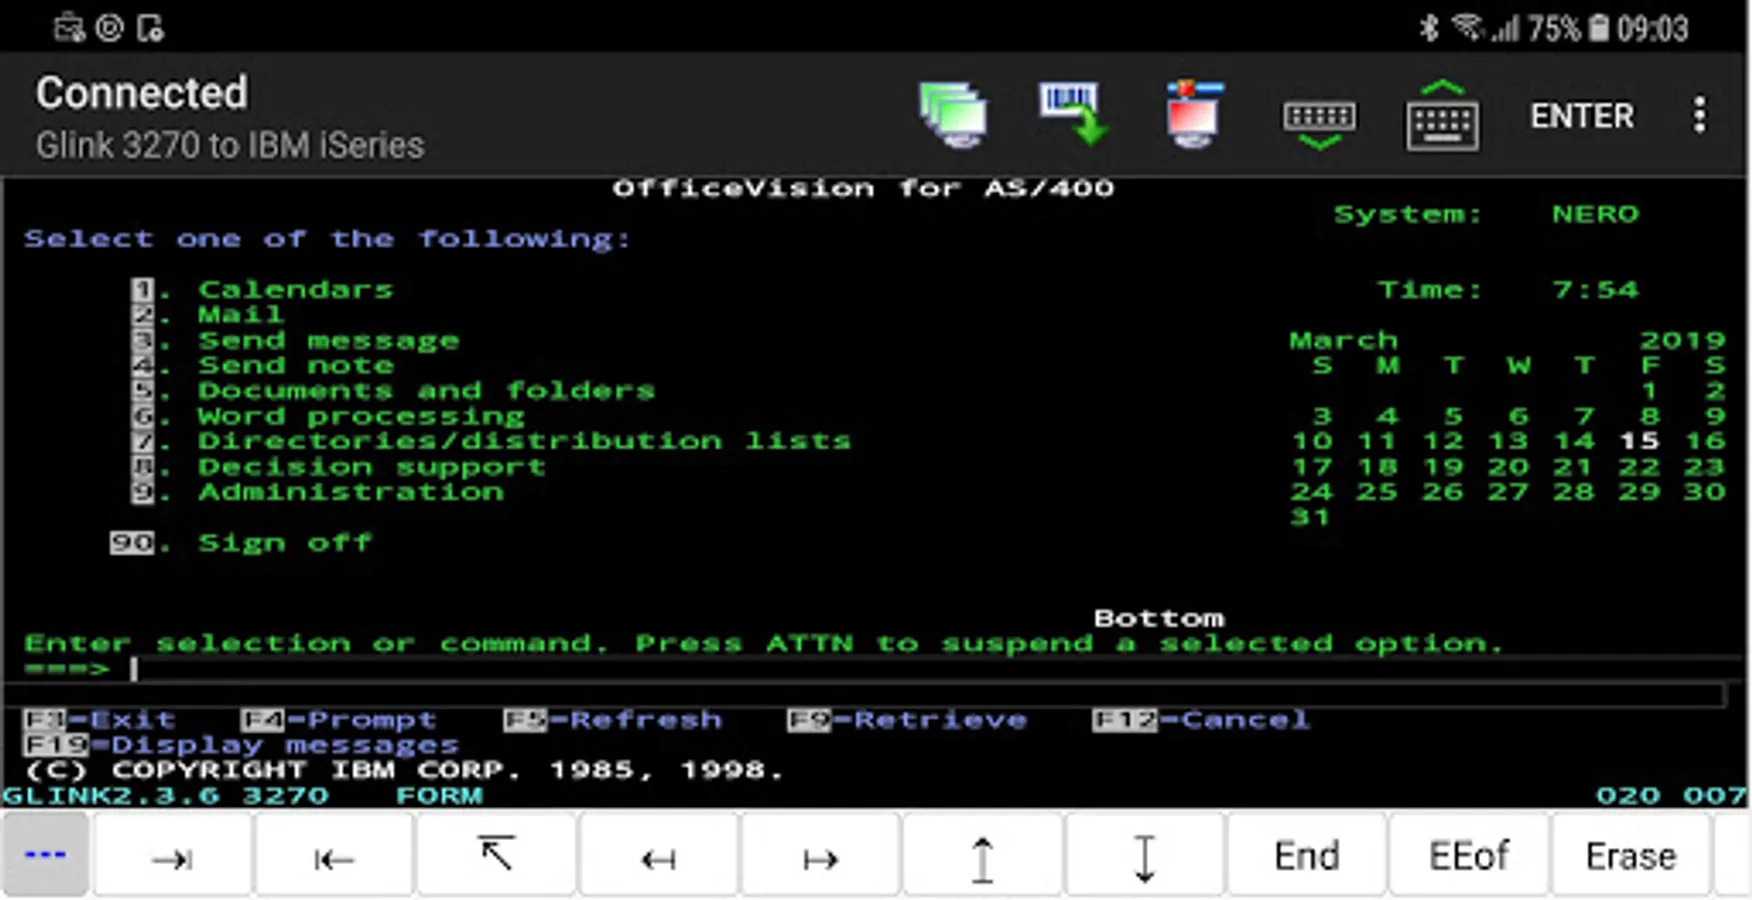
Task: Tap the 'F19=Display messages' label
Action: coord(242,745)
